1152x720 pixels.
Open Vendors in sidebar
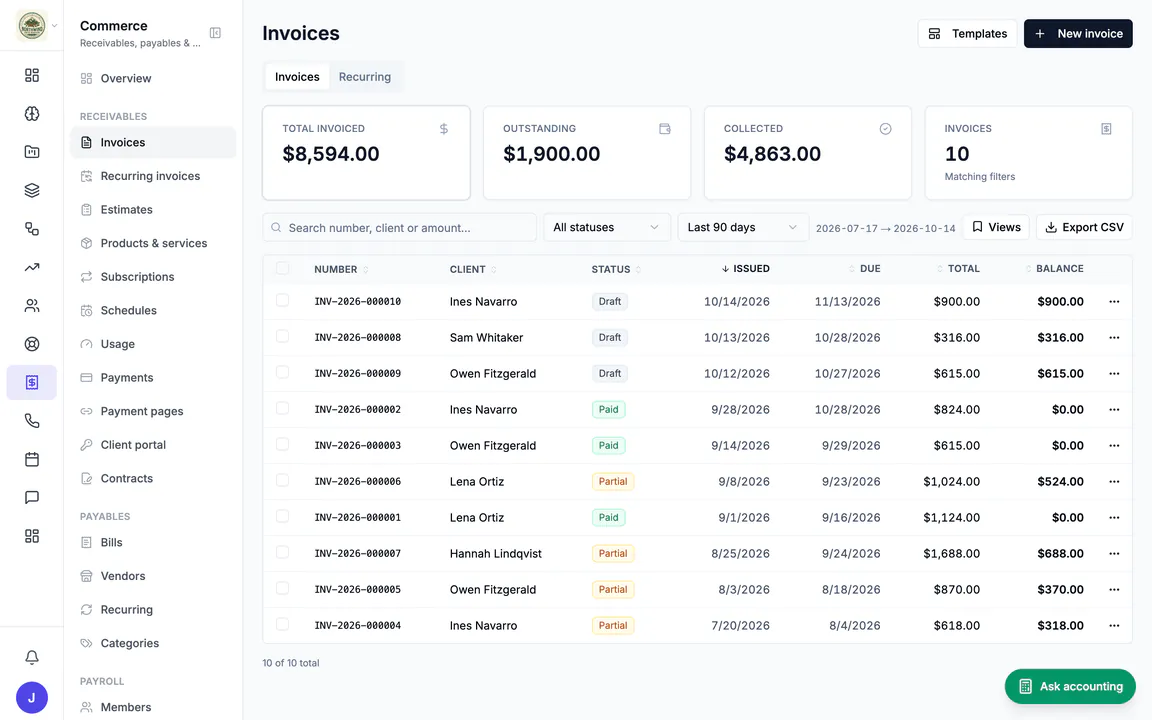tap(153, 576)
